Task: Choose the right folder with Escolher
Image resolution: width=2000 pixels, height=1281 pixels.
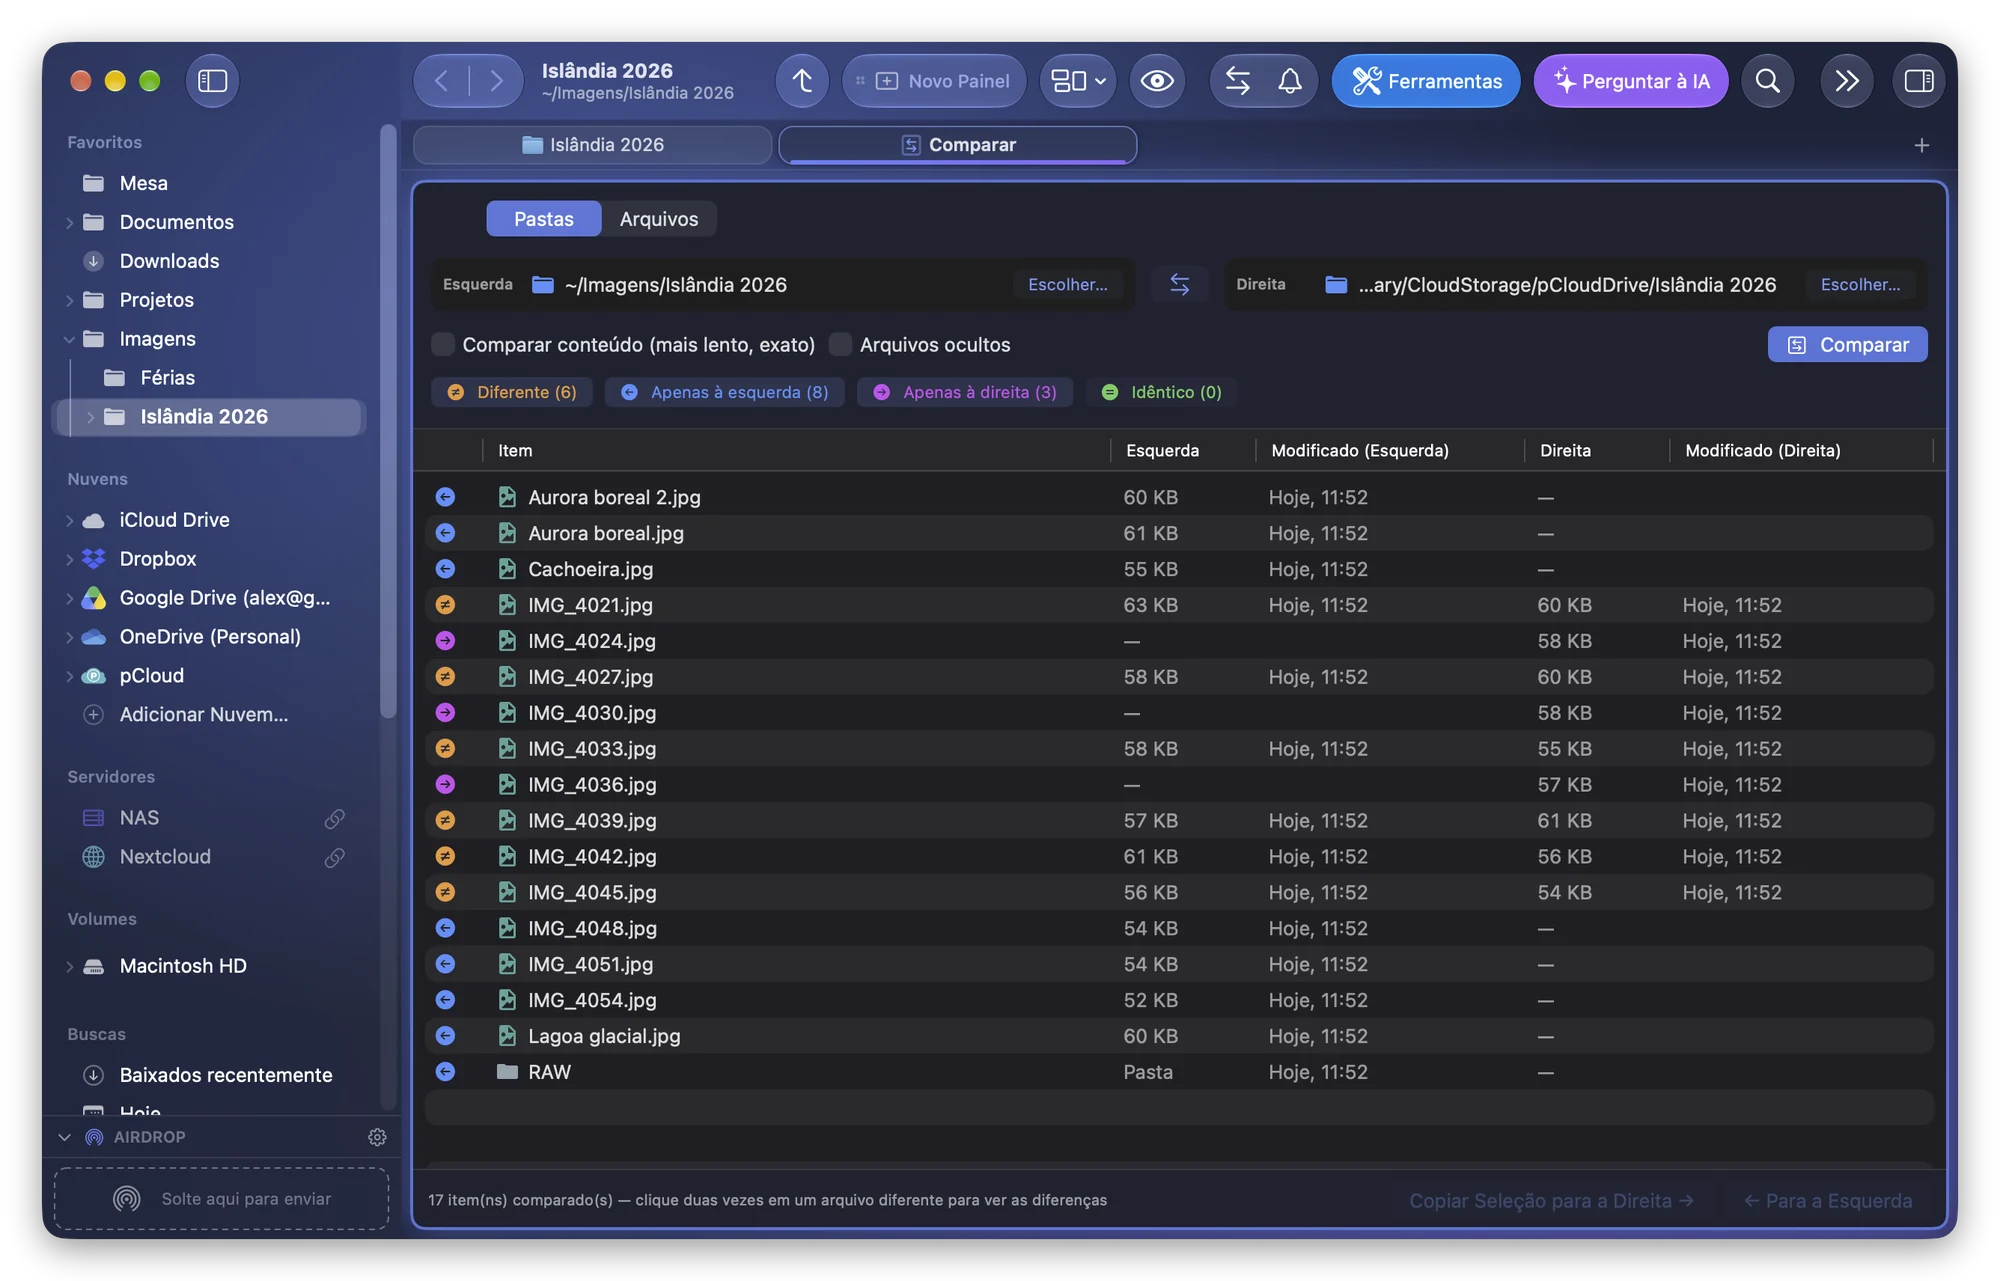Action: (1860, 285)
